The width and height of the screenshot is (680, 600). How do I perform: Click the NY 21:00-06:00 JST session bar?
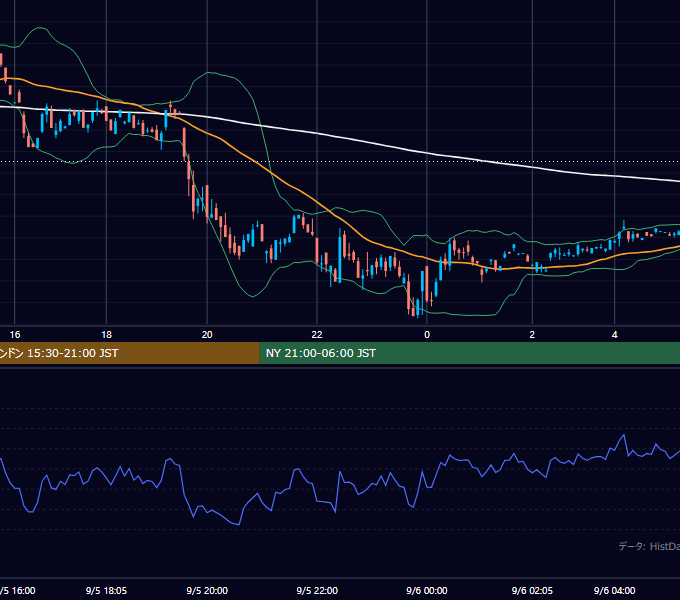coord(470,353)
